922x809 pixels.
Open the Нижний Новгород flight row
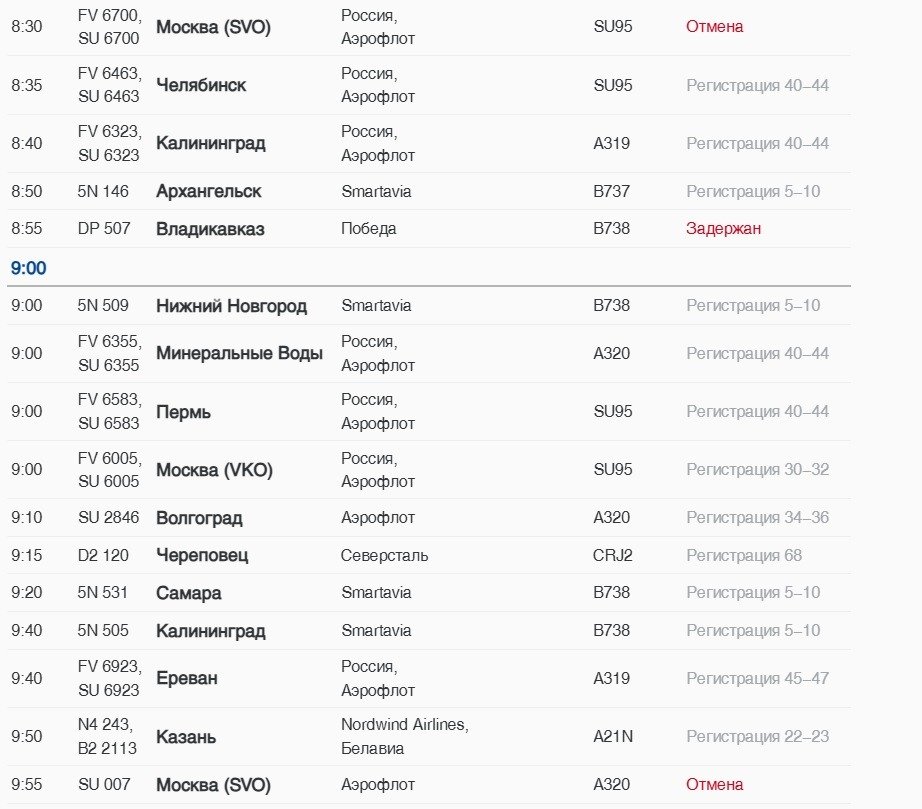pos(231,306)
